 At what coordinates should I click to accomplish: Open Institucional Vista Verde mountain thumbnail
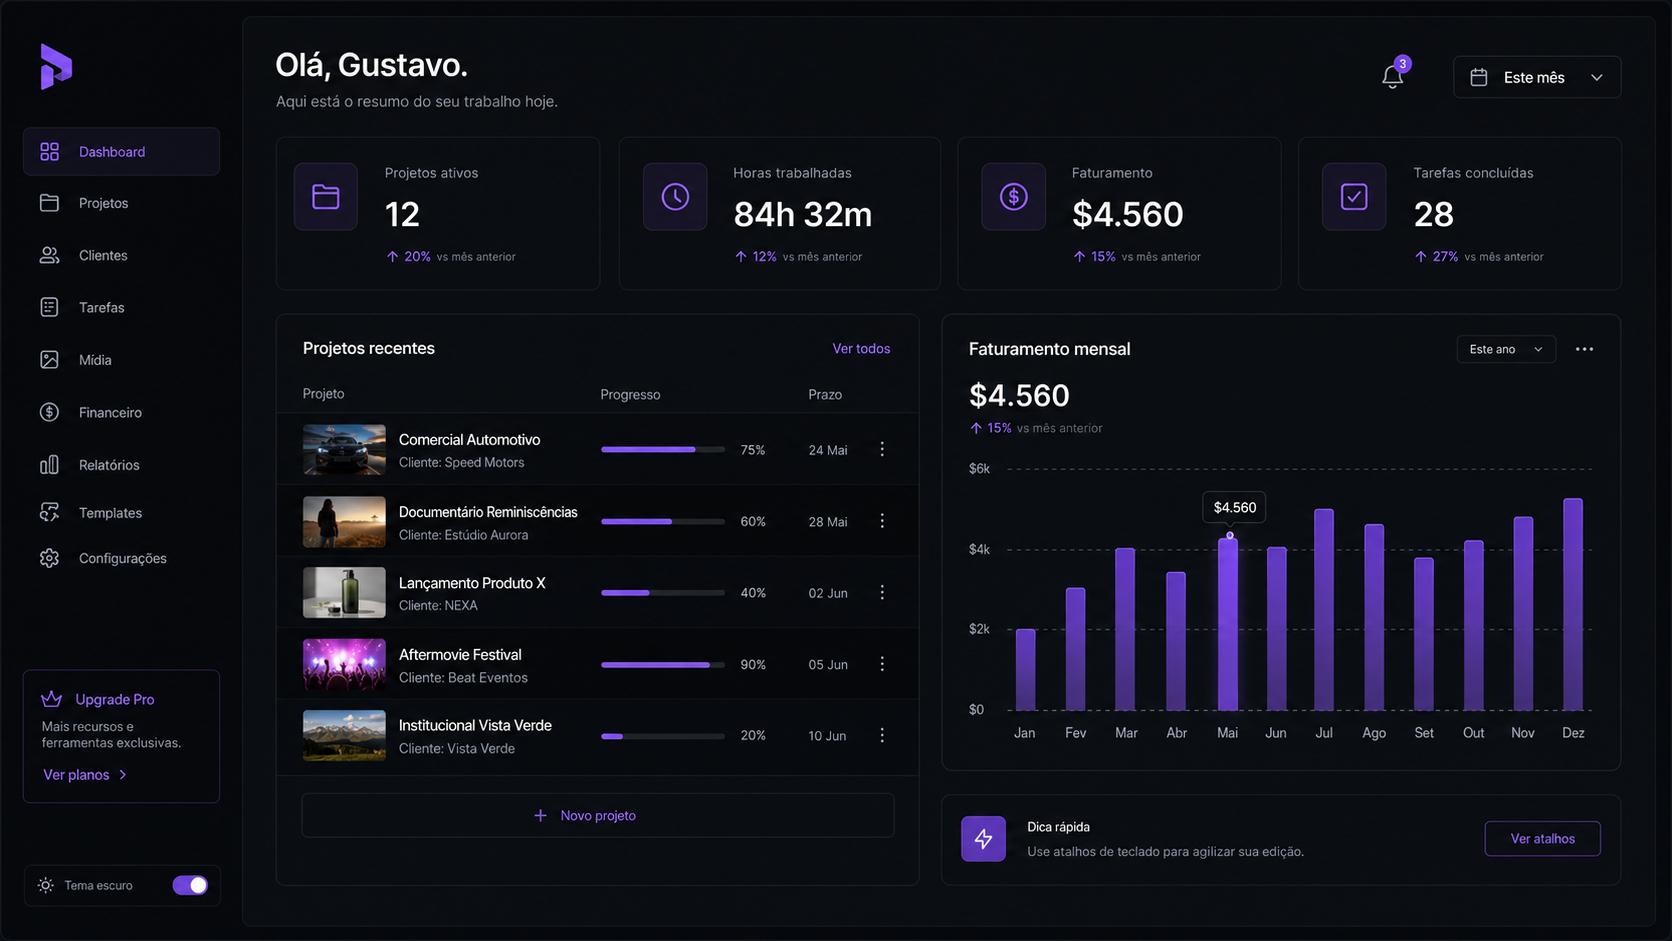click(344, 735)
